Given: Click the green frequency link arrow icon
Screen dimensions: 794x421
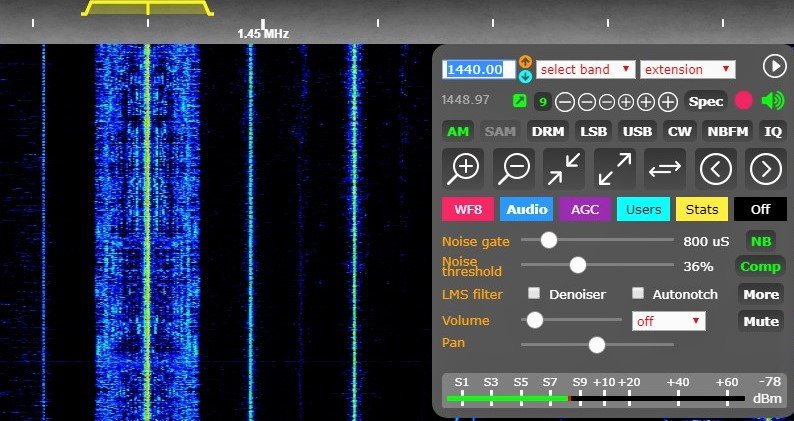Looking at the screenshot, I should point(520,101).
